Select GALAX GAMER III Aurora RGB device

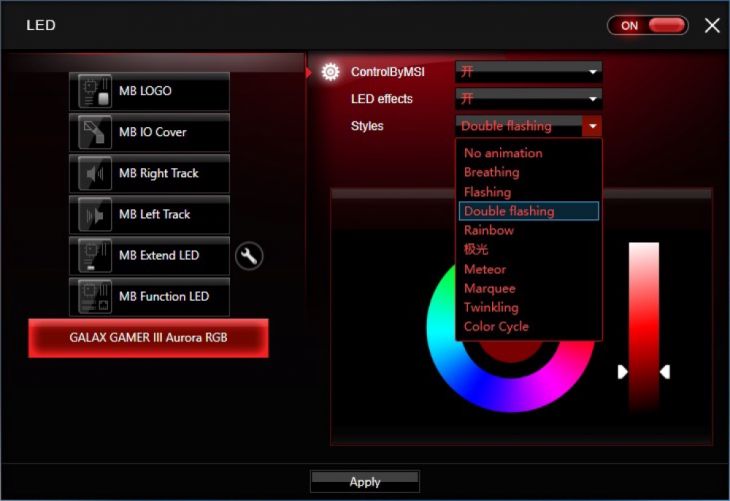149,338
